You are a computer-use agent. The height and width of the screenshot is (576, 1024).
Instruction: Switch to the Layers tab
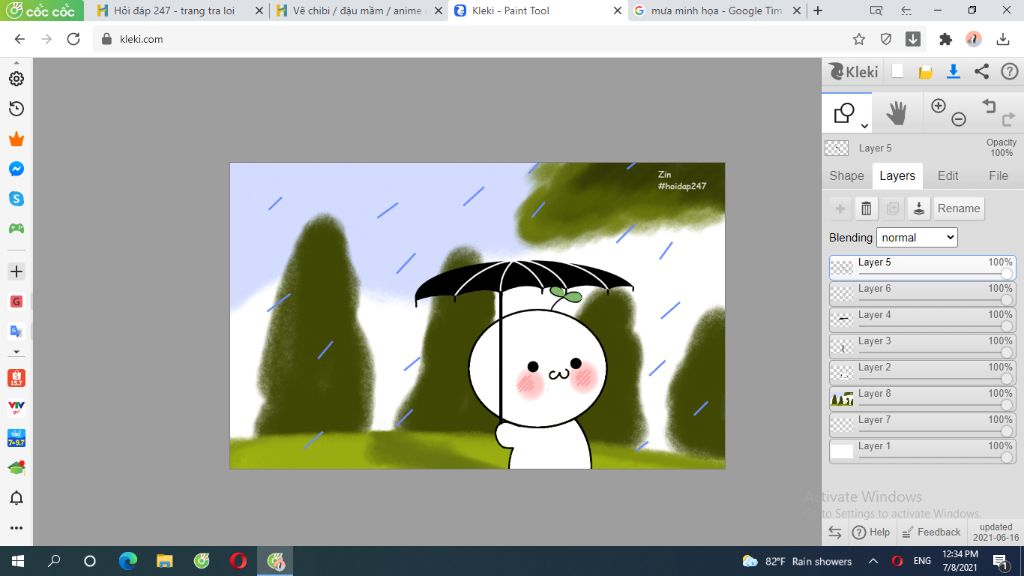[897, 176]
